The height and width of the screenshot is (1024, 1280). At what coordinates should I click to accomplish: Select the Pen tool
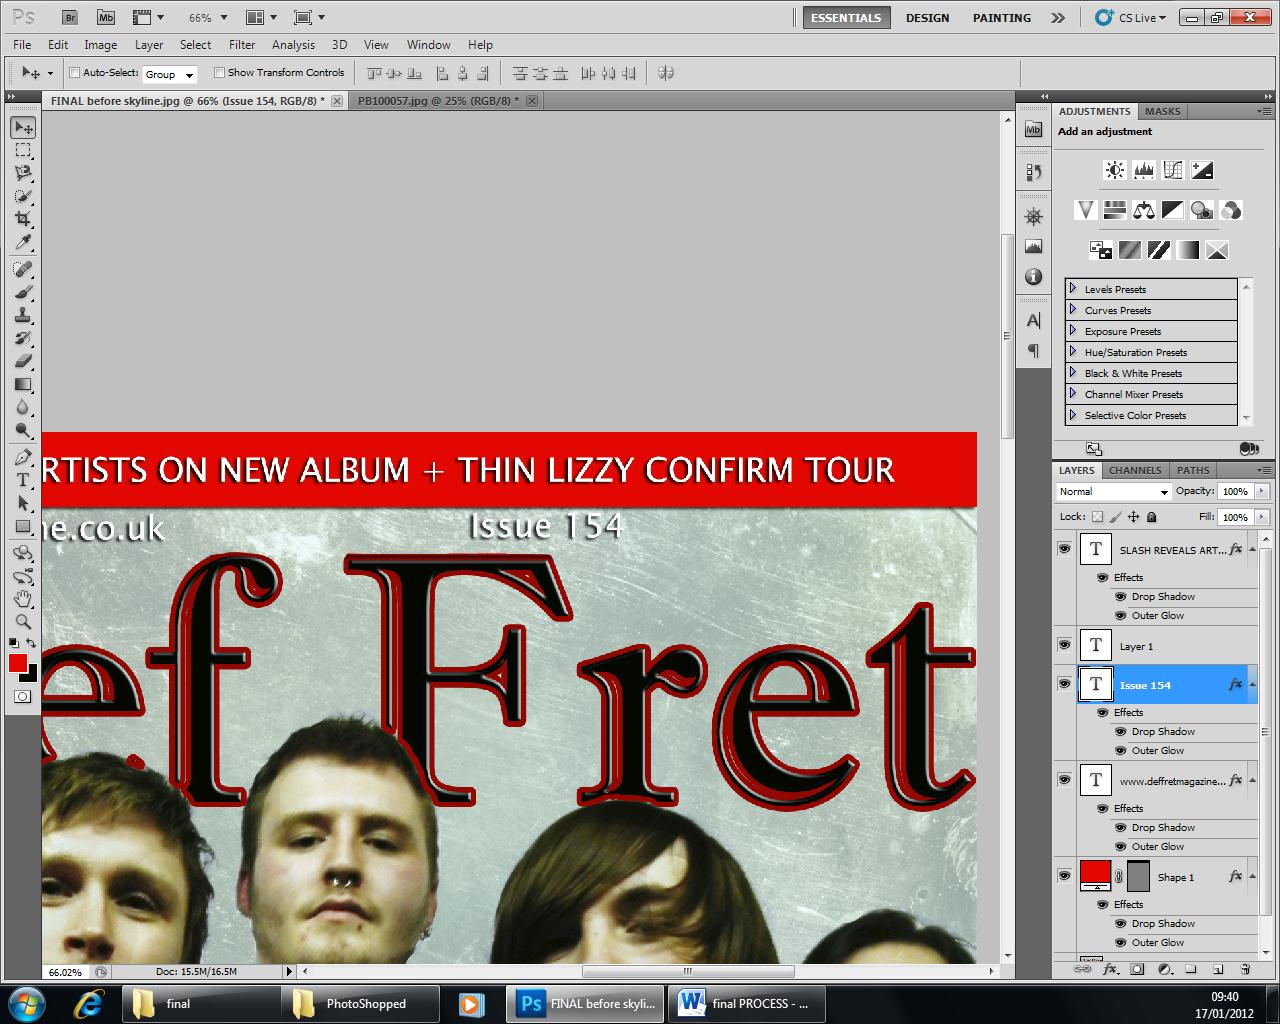click(23, 457)
